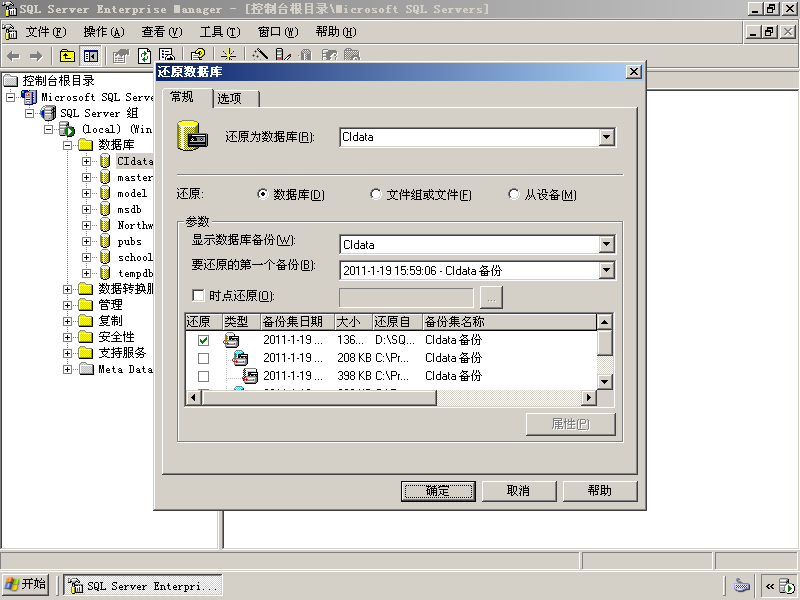This screenshot has height=600, width=800.
Task: Toggle the Show/Hide console tree icon
Action: pyautogui.click(x=91, y=56)
